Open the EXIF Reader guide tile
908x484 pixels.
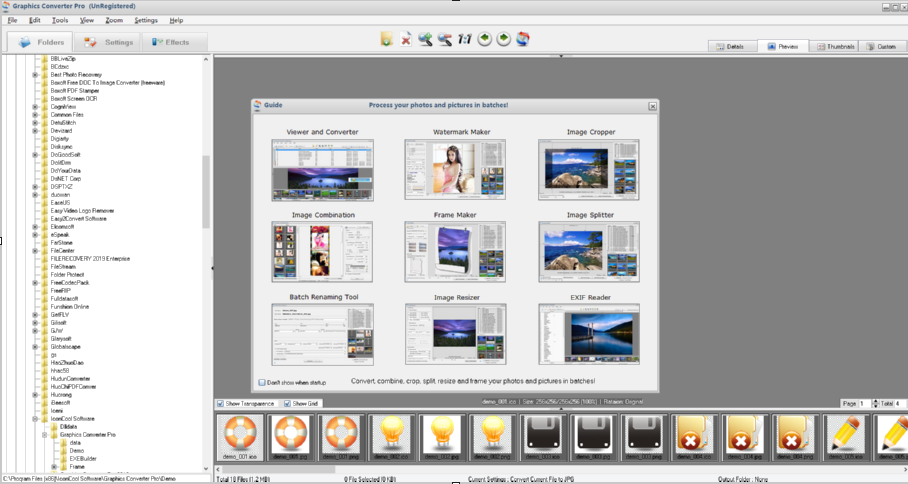pos(589,334)
